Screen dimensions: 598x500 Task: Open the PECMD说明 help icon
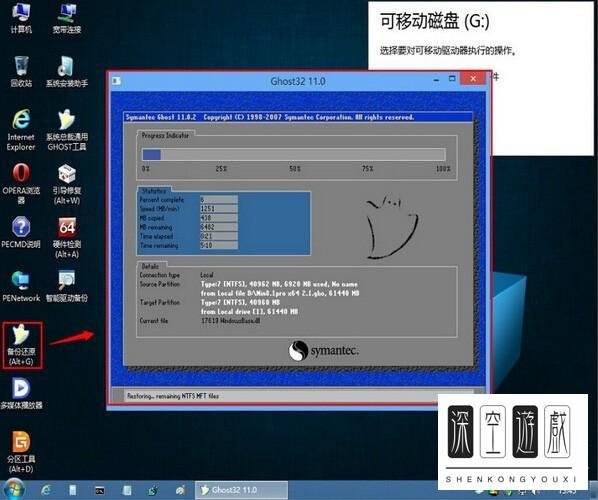tap(21, 233)
